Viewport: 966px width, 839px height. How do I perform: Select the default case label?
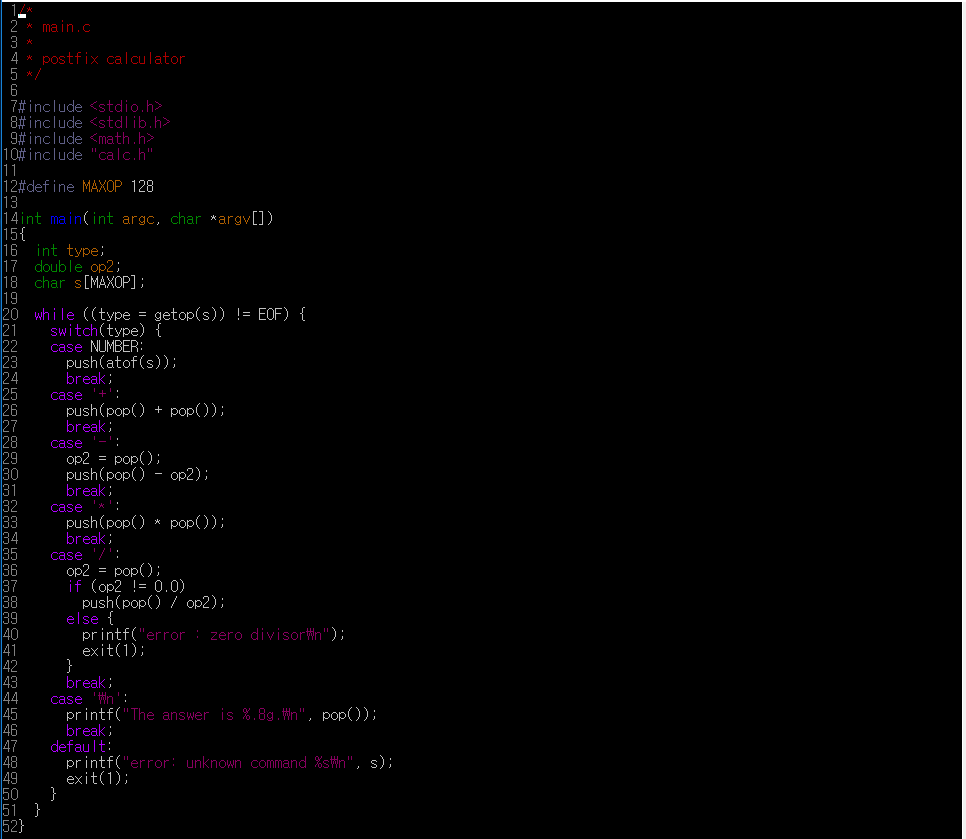pyautogui.click(x=75, y=746)
